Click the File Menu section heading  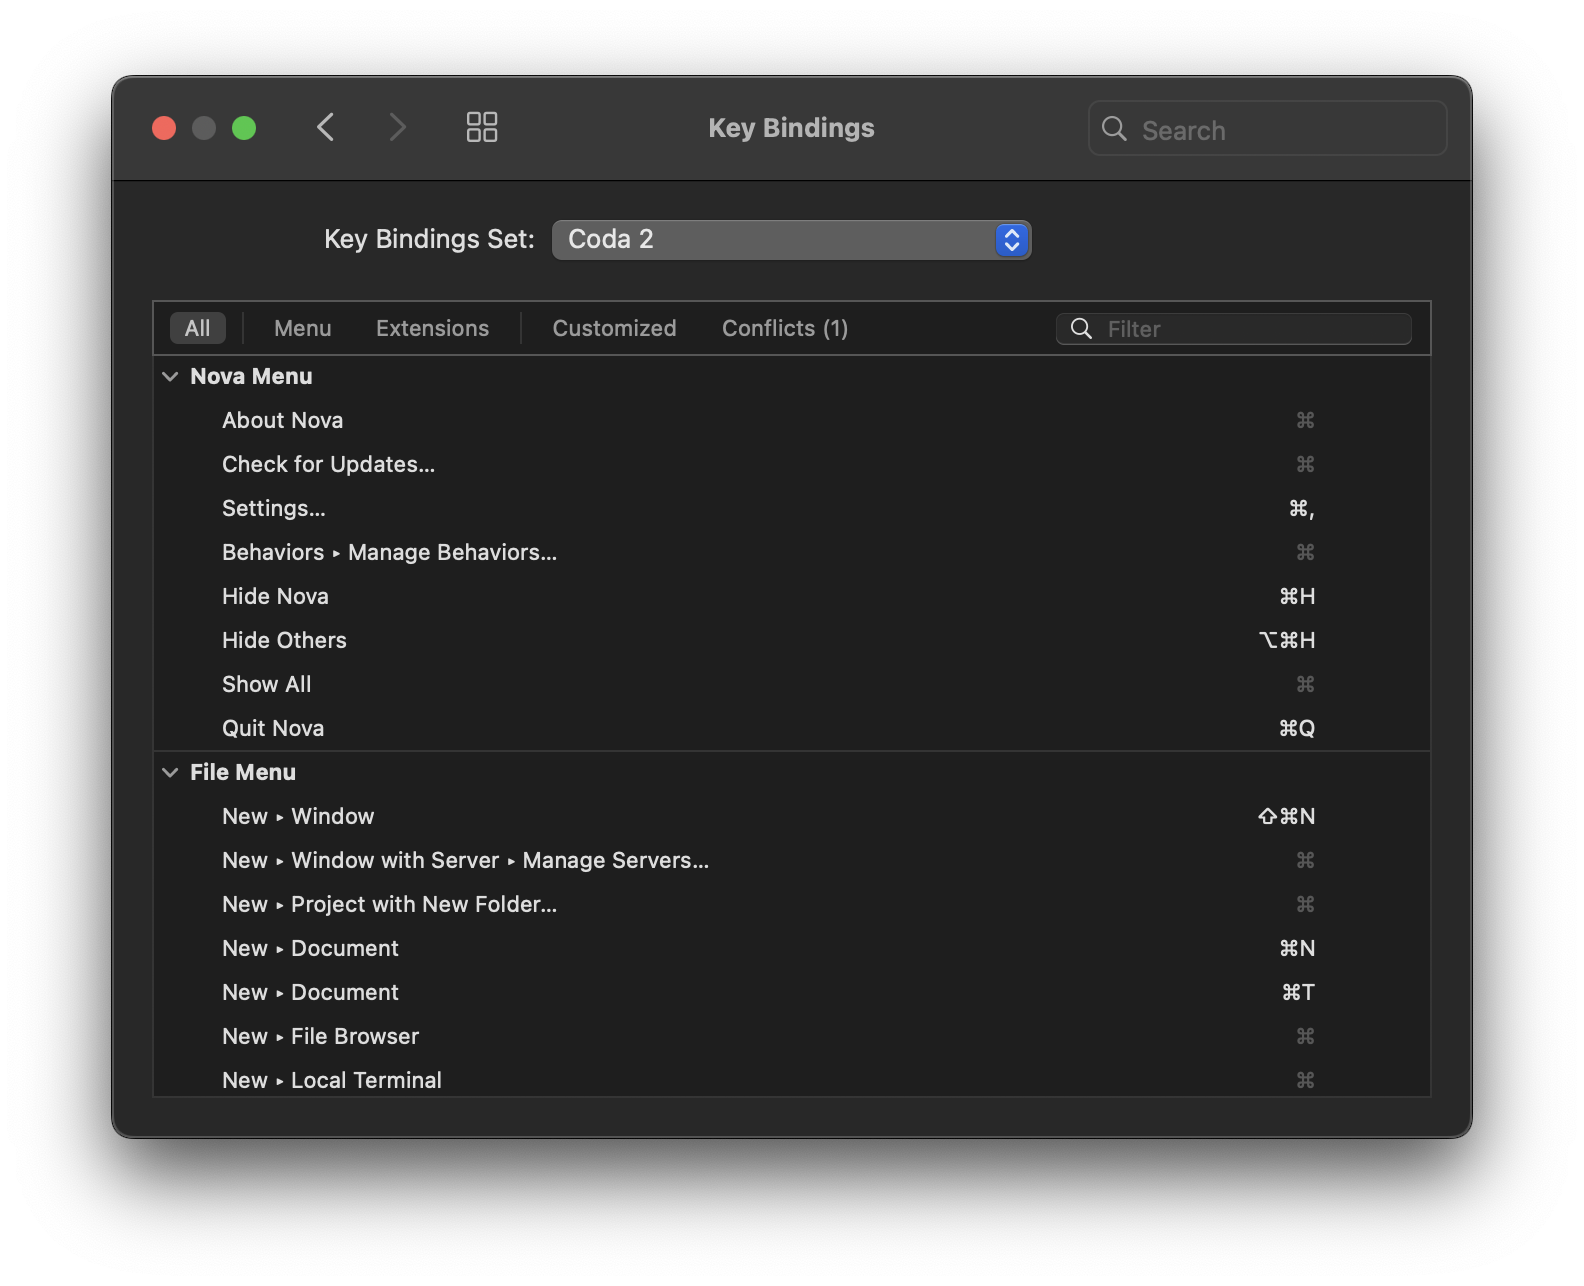[243, 772]
